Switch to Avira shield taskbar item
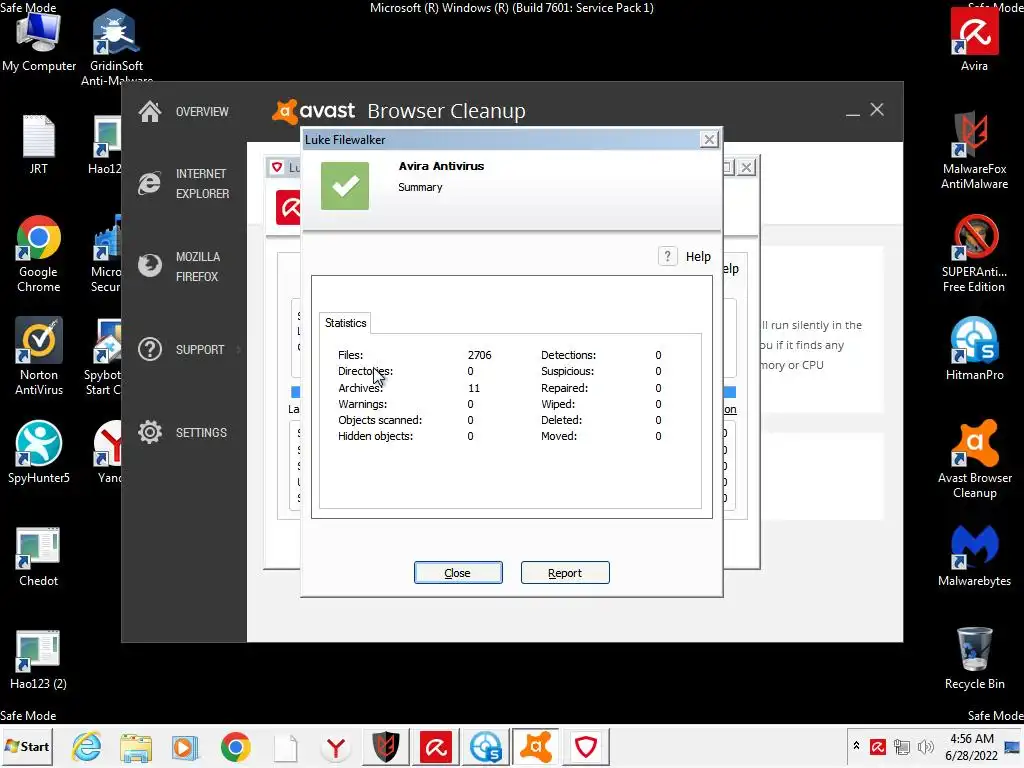 point(586,746)
